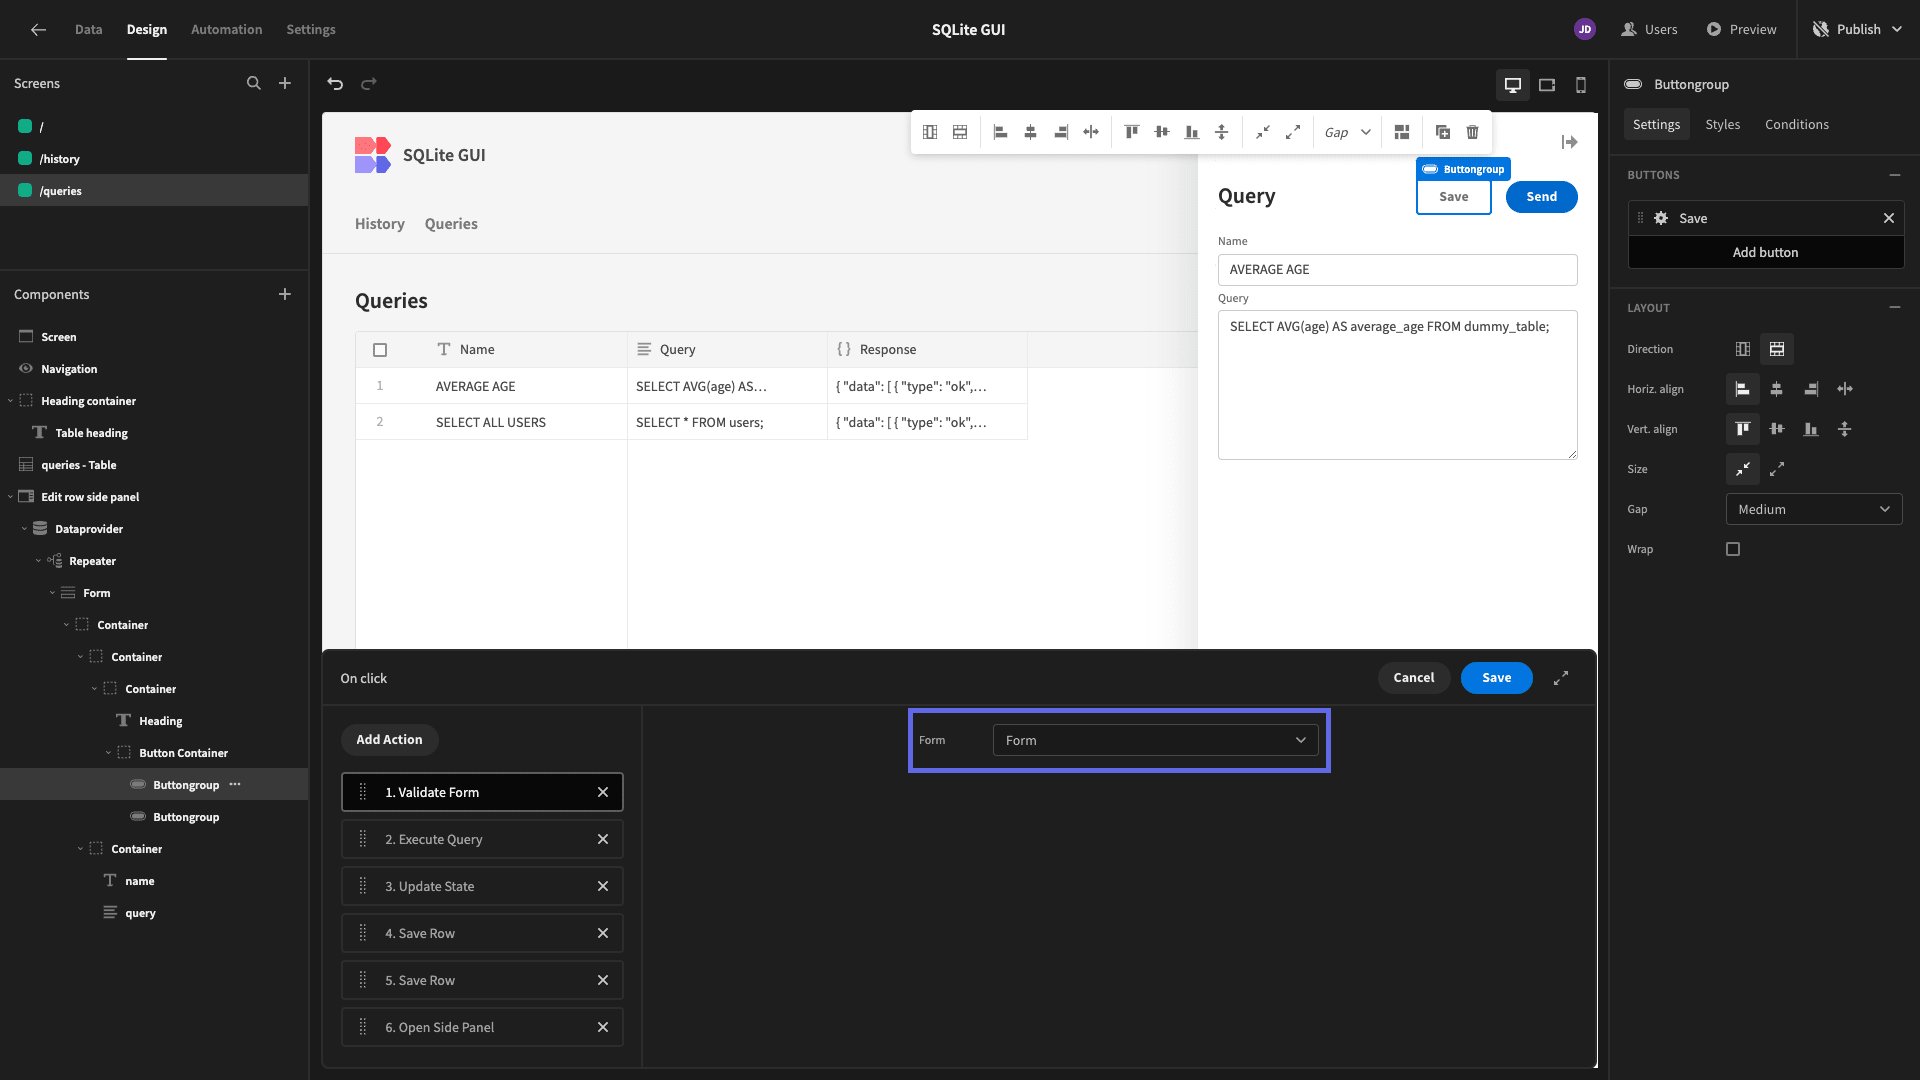Enable the Wrap checkbox
This screenshot has width=1920, height=1080.
click(x=1733, y=549)
